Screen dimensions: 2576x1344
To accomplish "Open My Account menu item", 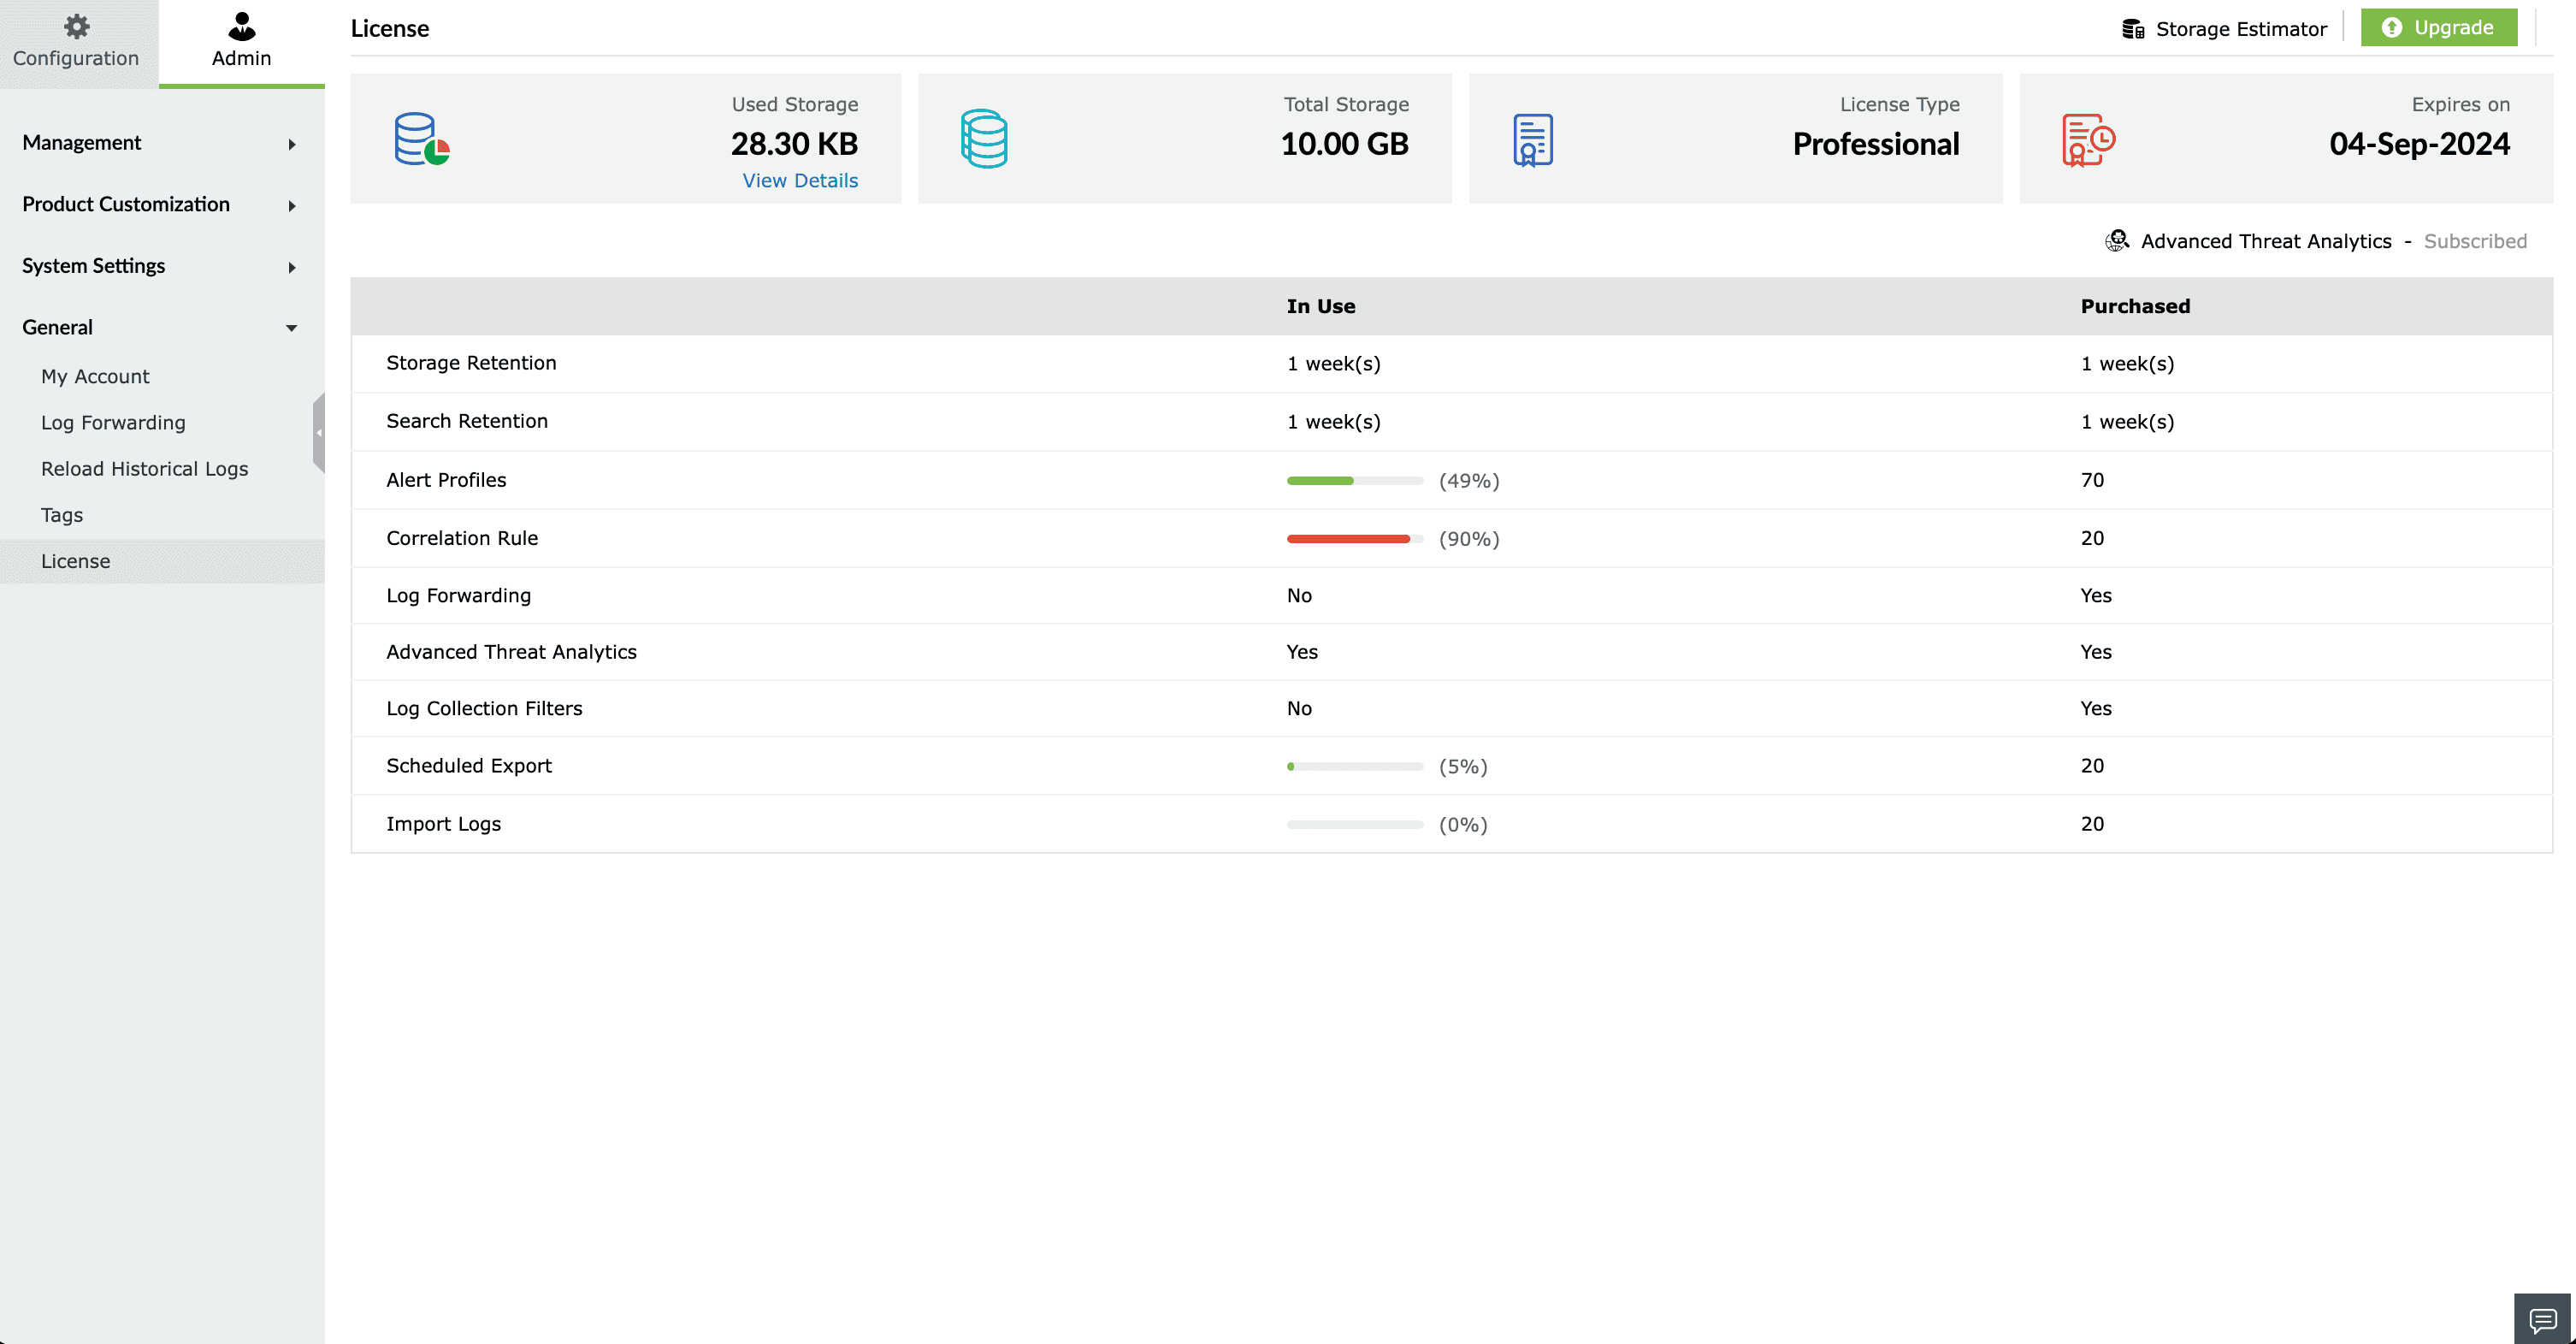I will coord(95,377).
